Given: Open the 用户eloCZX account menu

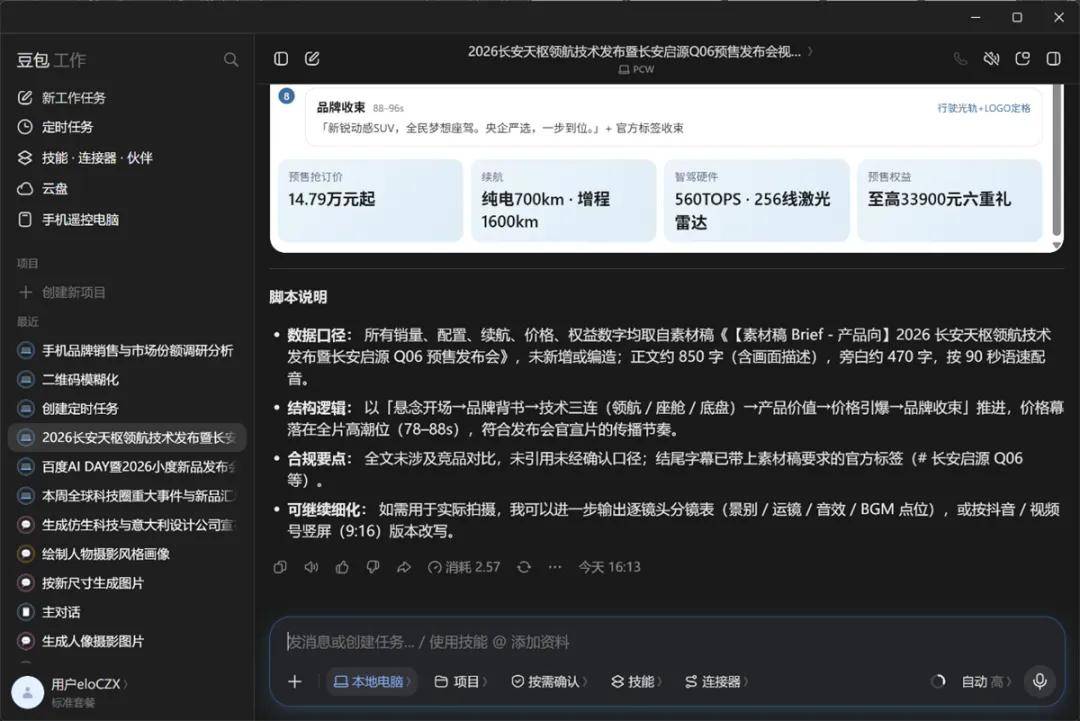Looking at the screenshot, I should [x=89, y=684].
